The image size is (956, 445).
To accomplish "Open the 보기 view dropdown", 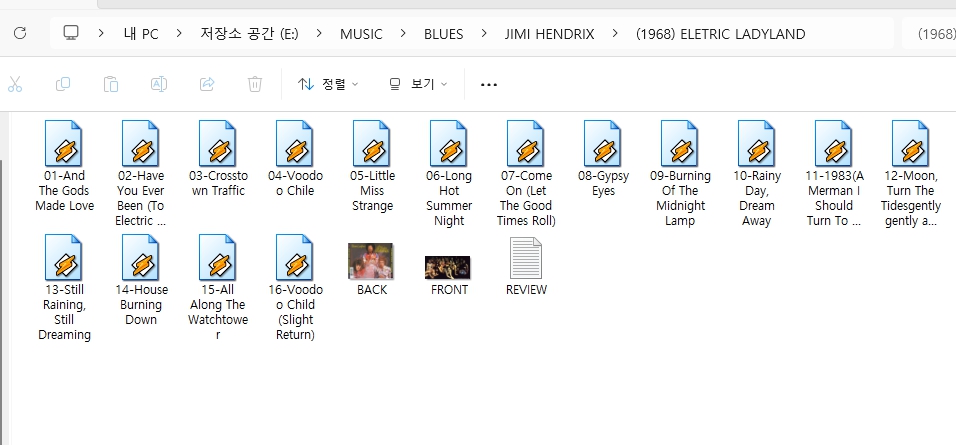I will pos(418,84).
